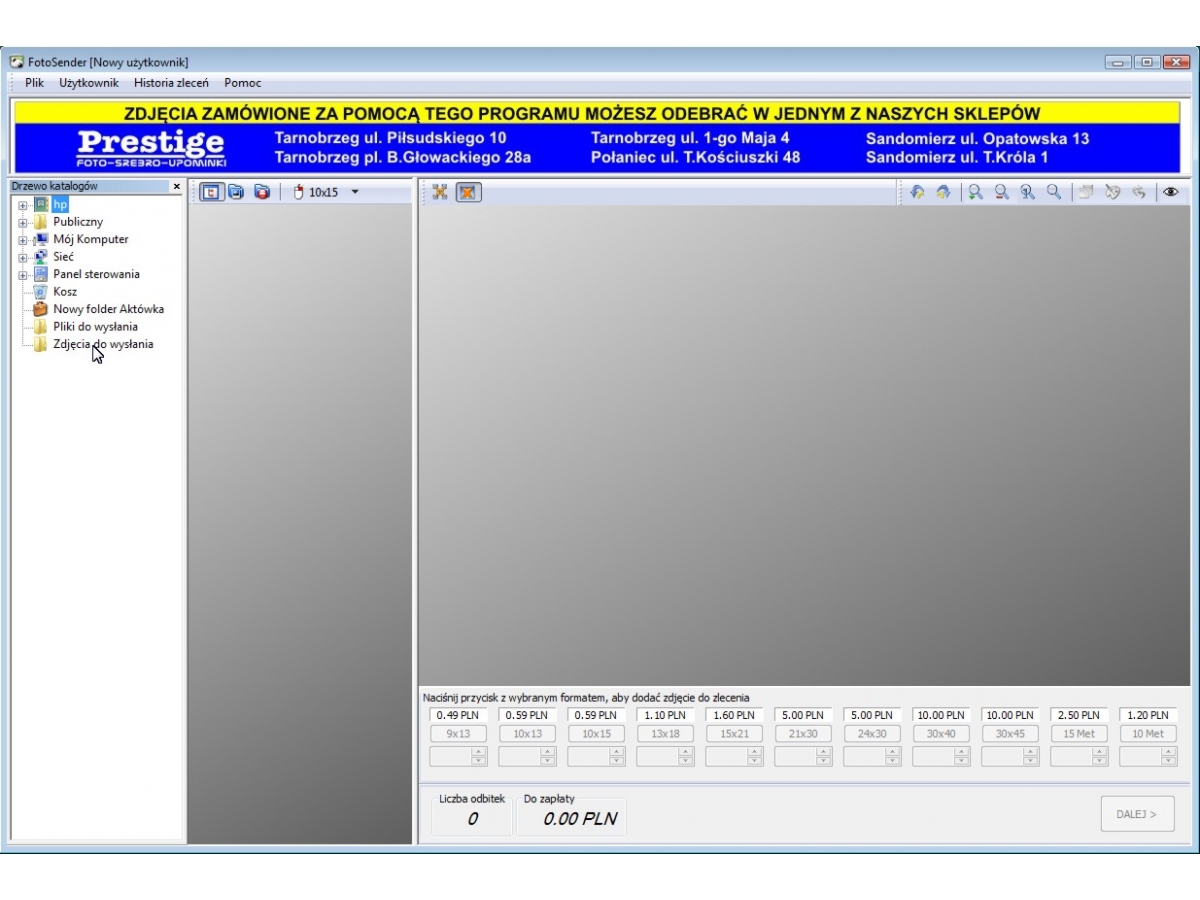Select the Zdjęcia do wysłania folder

[103, 344]
